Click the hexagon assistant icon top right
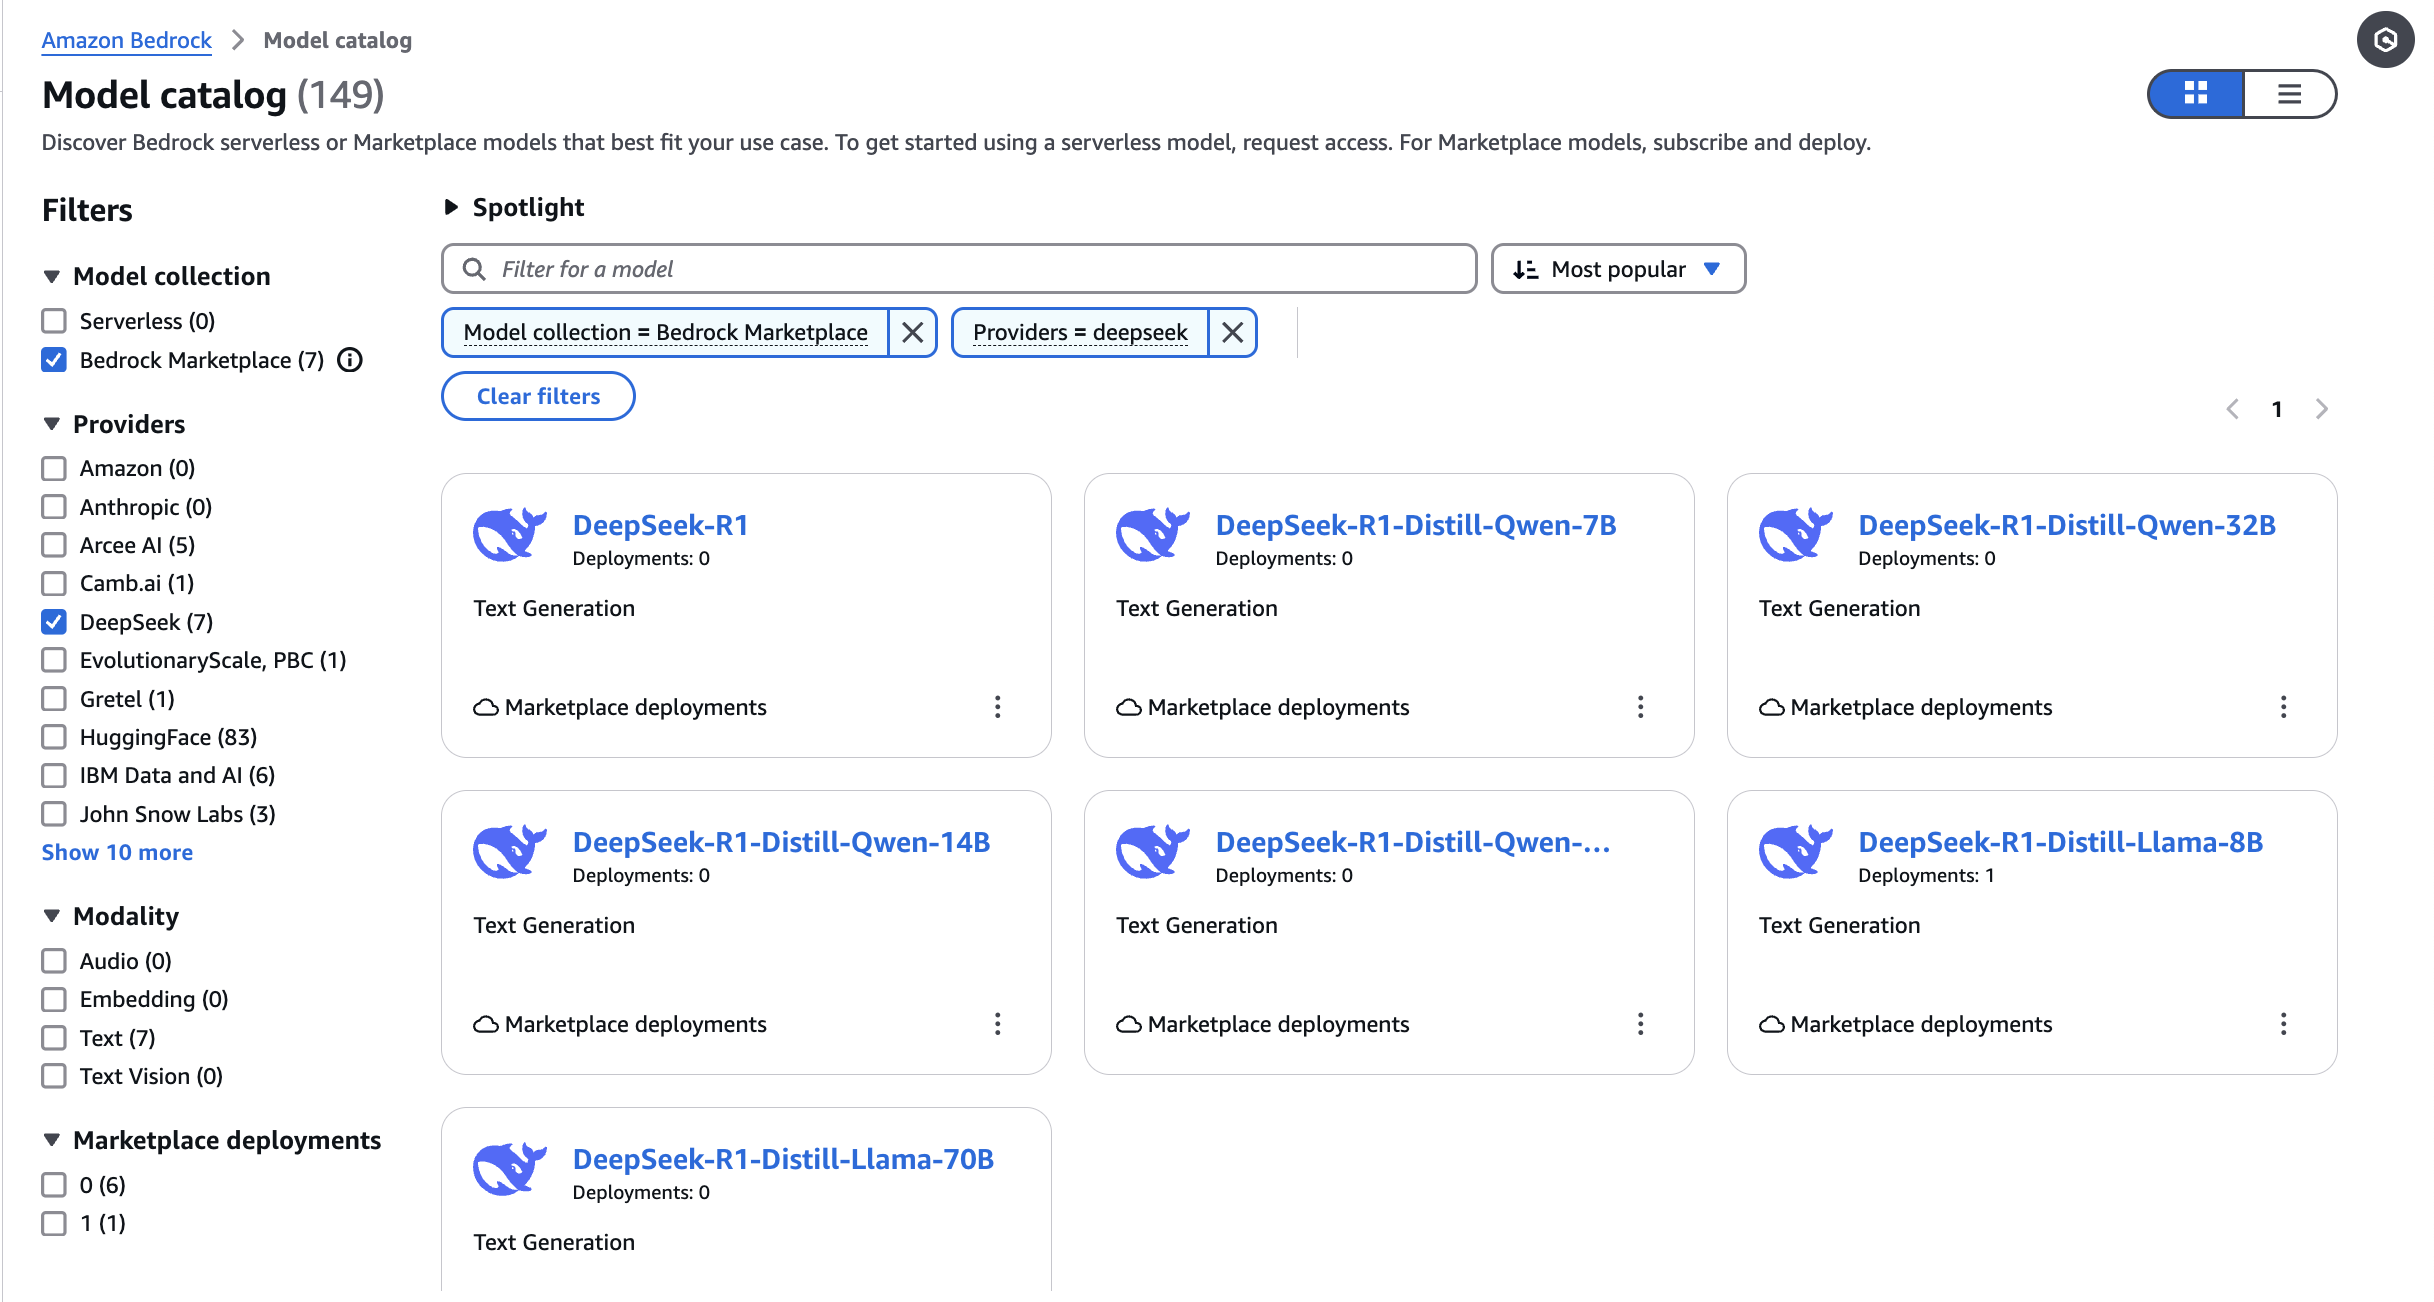 click(2386, 40)
